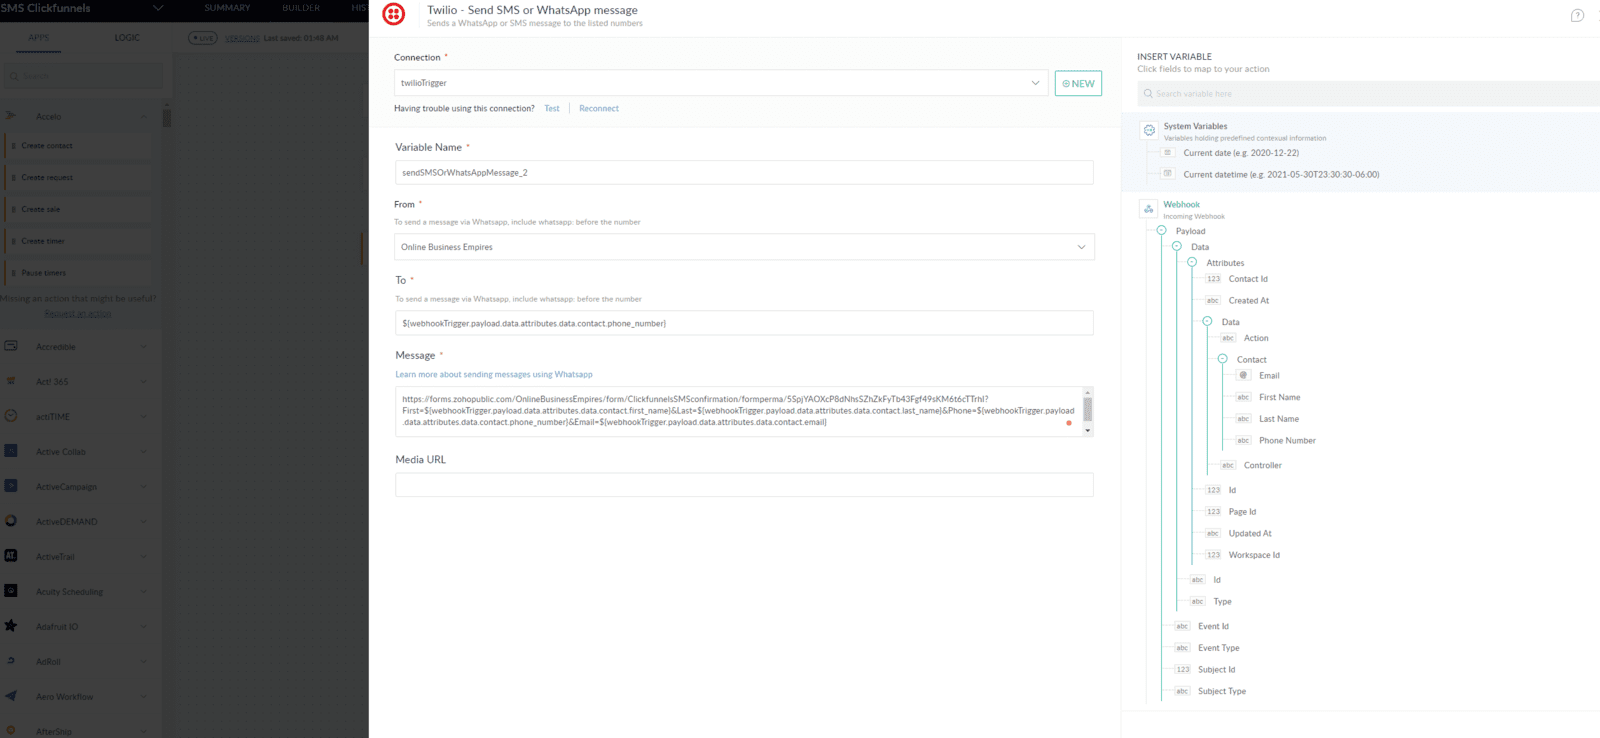Click the Message scrollbar down arrow
The height and width of the screenshot is (738, 1600).
[1088, 431]
